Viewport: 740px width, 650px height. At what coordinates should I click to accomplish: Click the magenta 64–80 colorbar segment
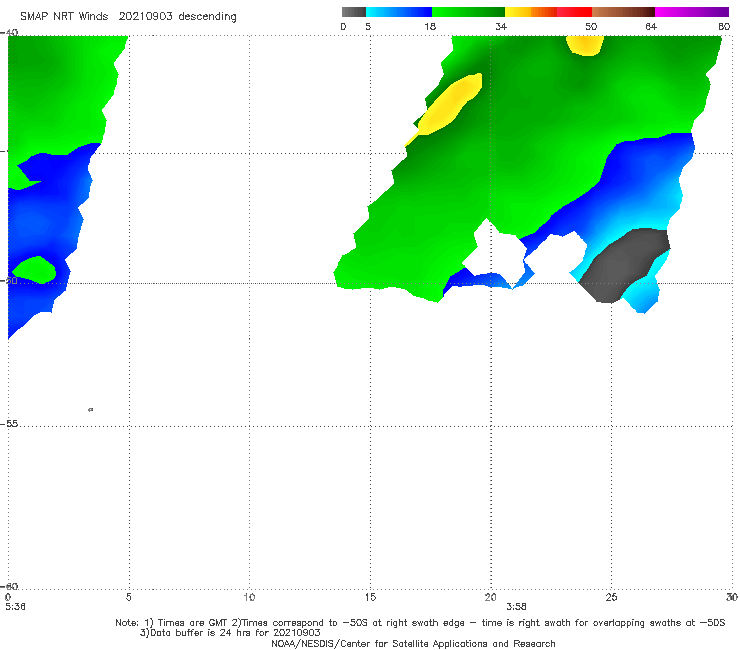[692, 12]
